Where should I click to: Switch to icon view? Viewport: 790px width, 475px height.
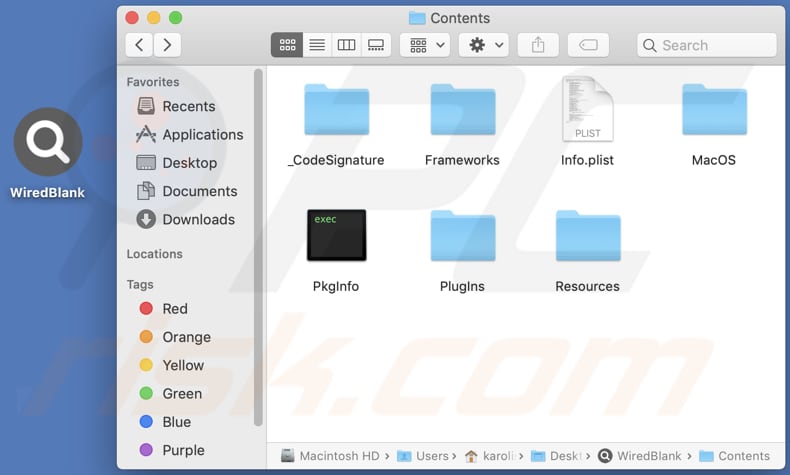pos(287,45)
